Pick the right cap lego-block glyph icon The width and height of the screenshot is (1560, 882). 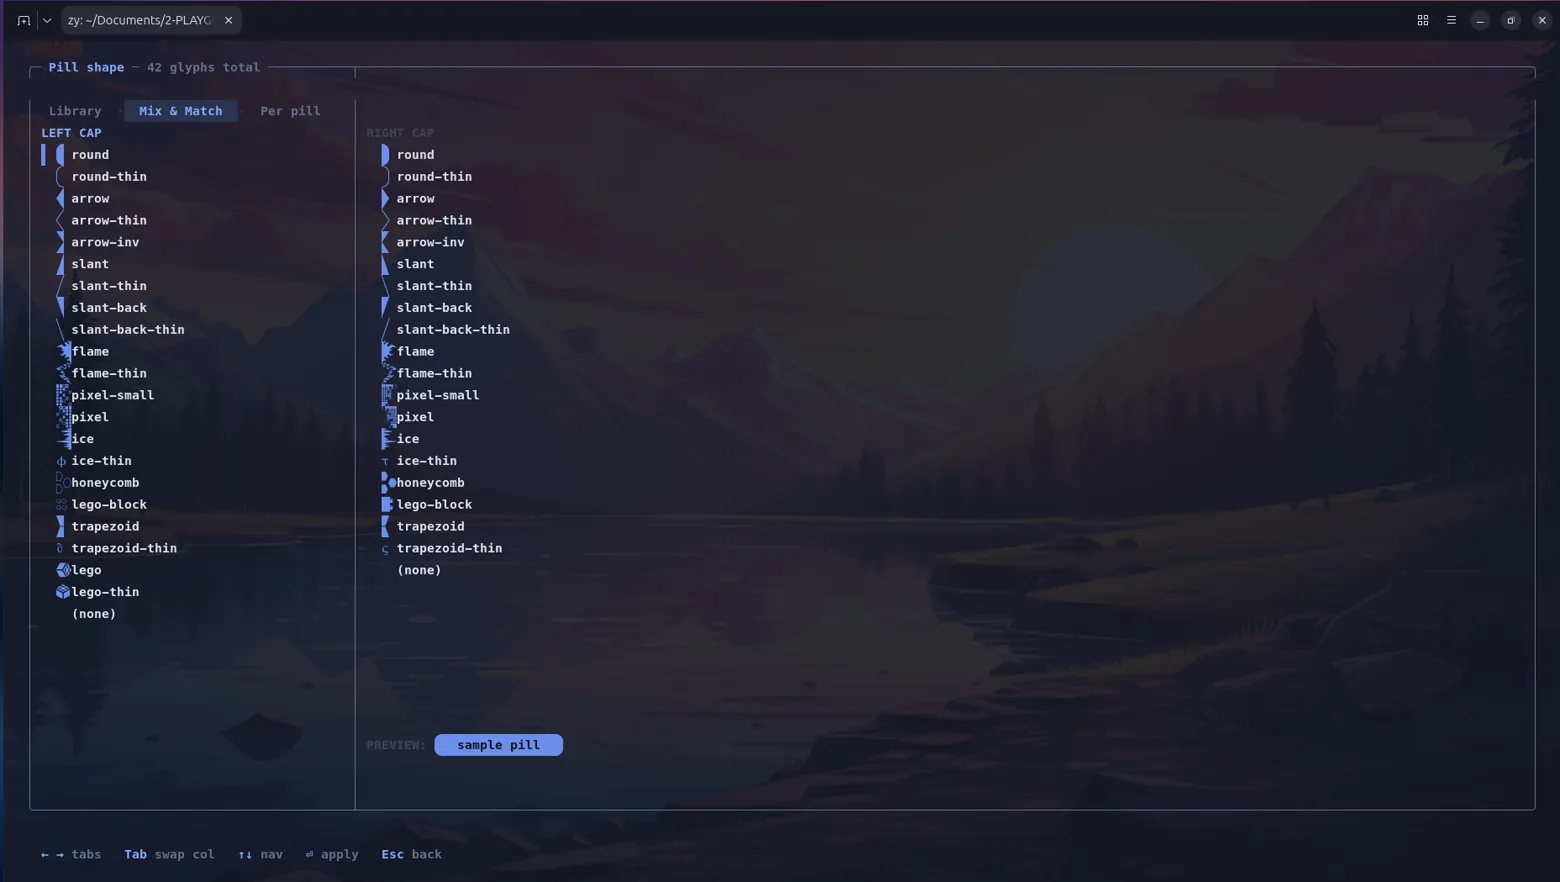pos(387,505)
